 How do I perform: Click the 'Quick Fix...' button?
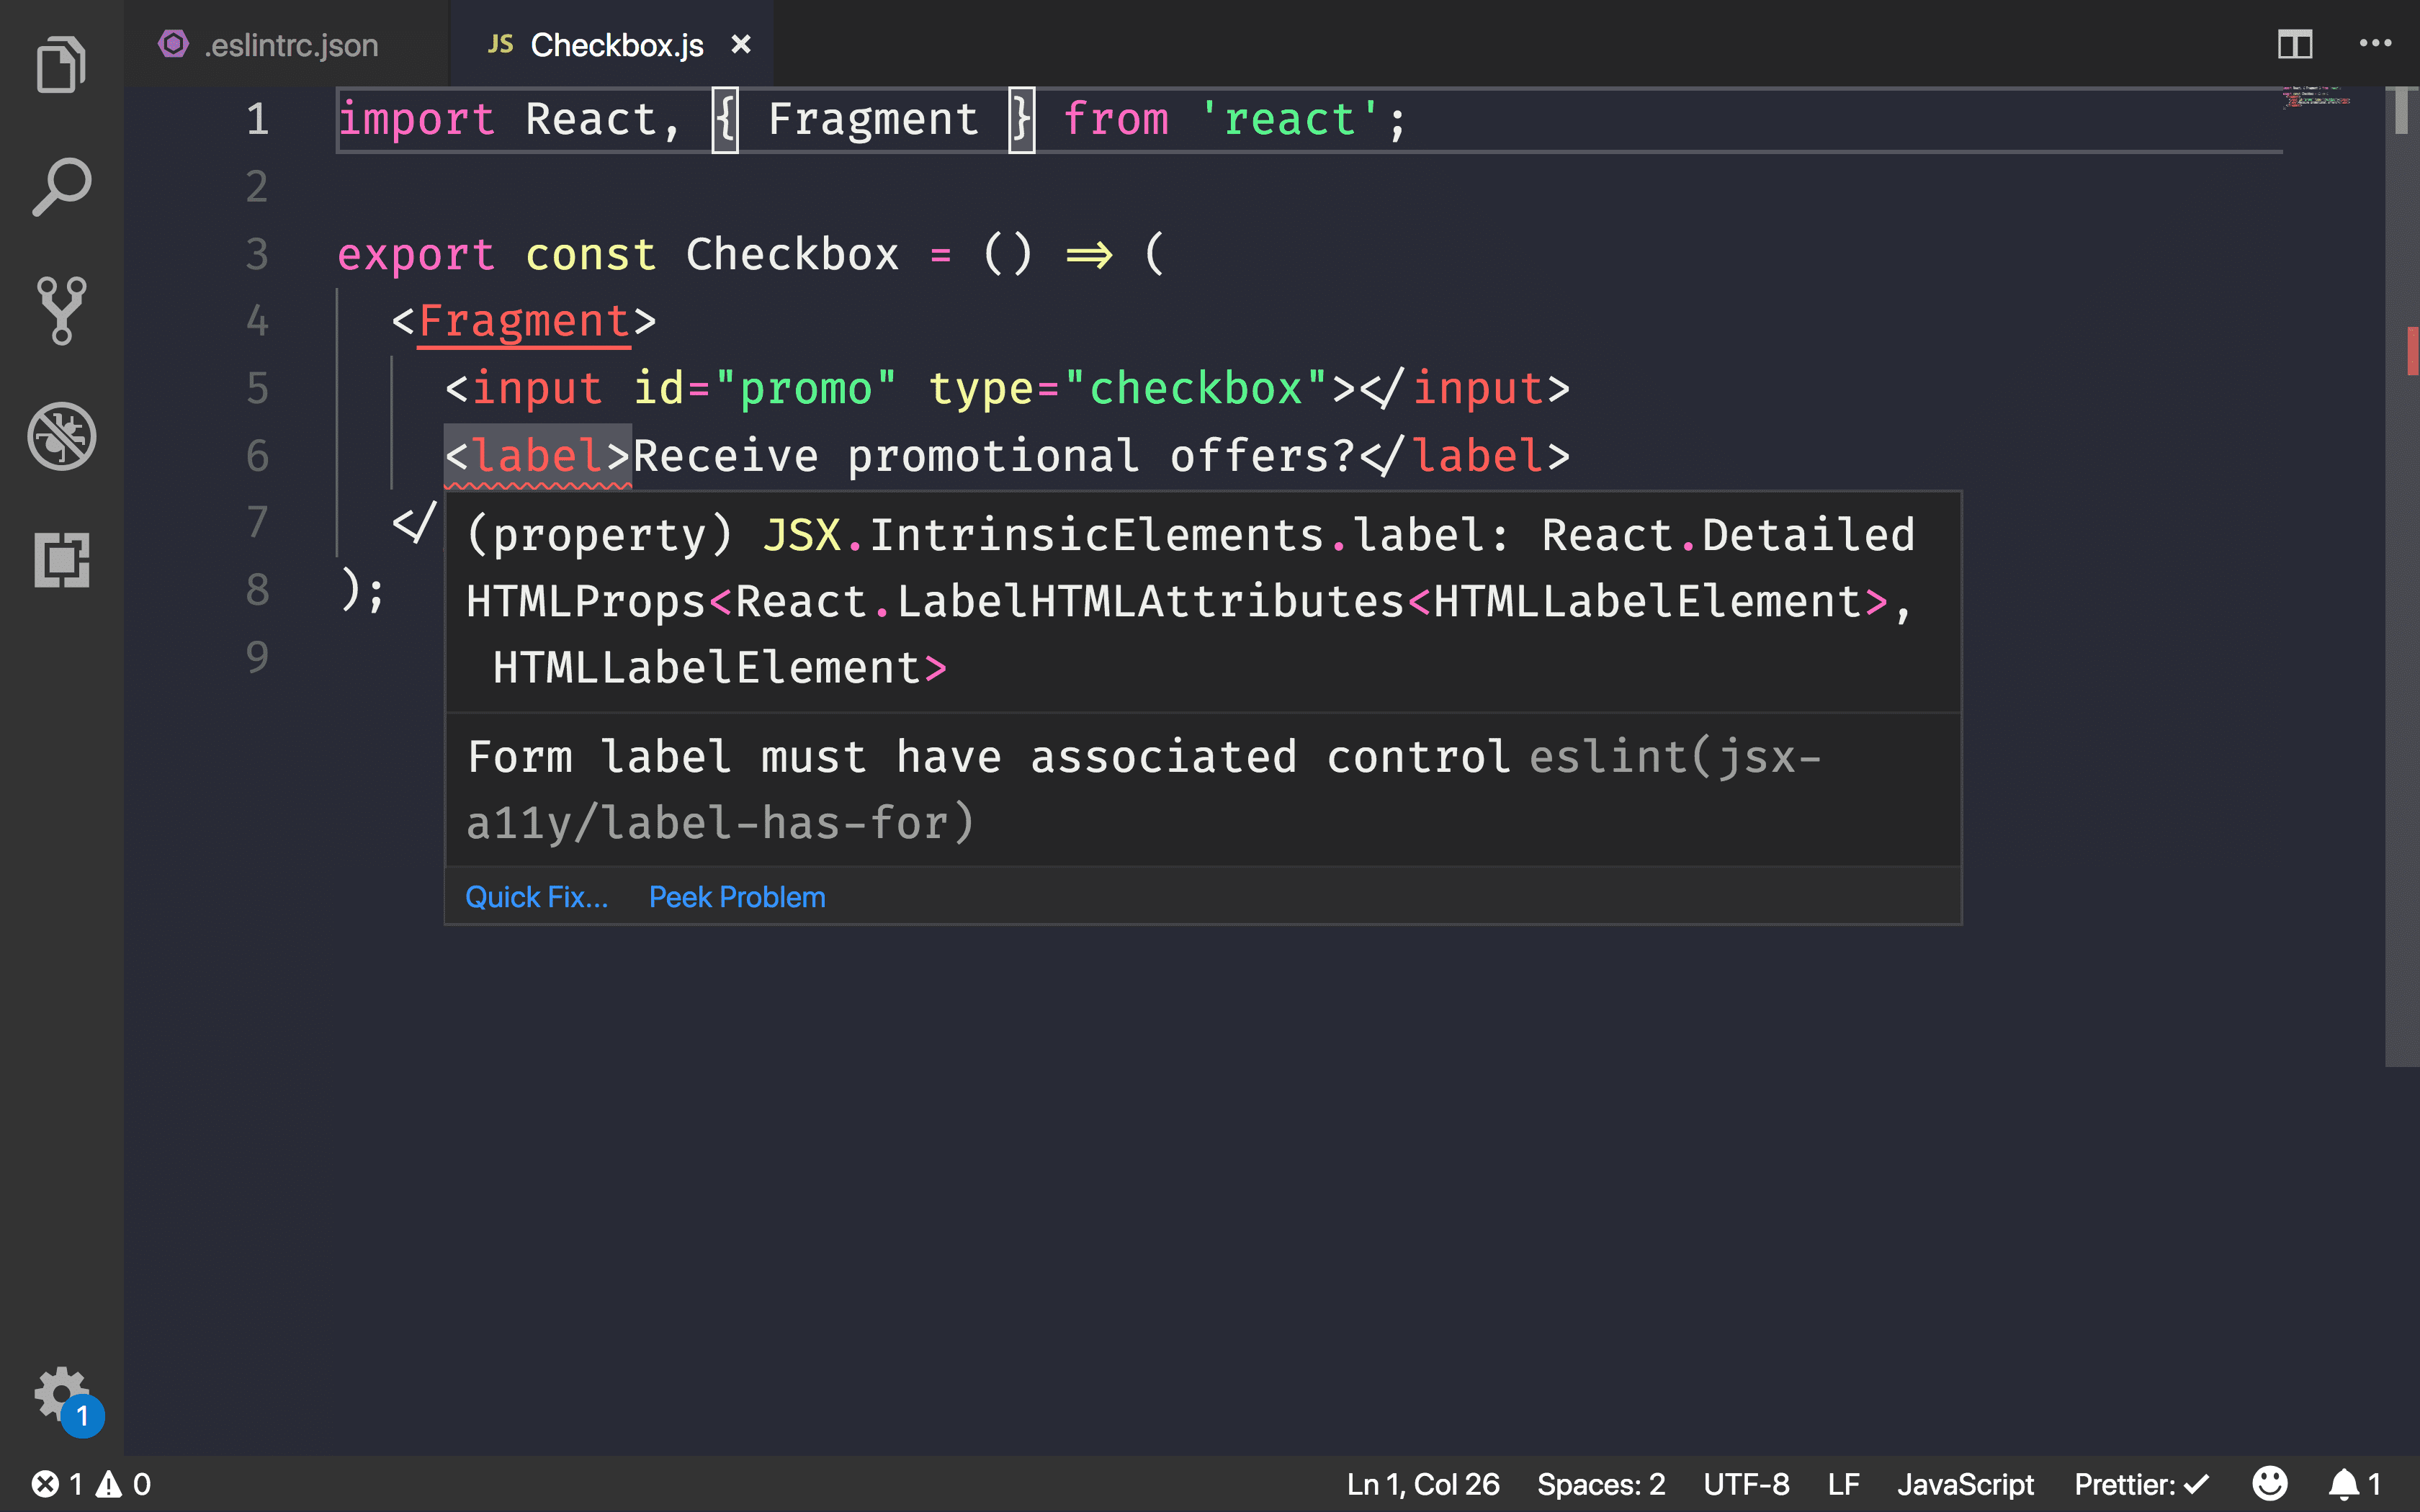(x=535, y=896)
